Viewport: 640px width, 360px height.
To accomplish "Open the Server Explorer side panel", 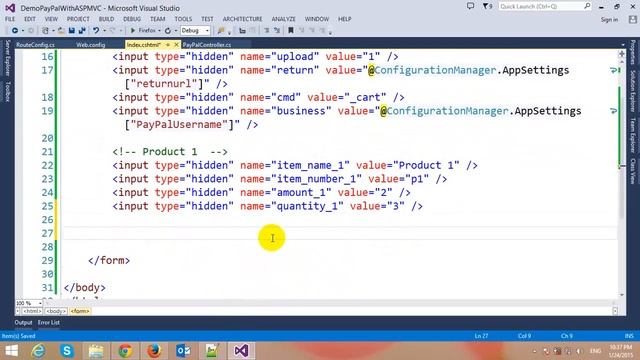I will pos(7,58).
